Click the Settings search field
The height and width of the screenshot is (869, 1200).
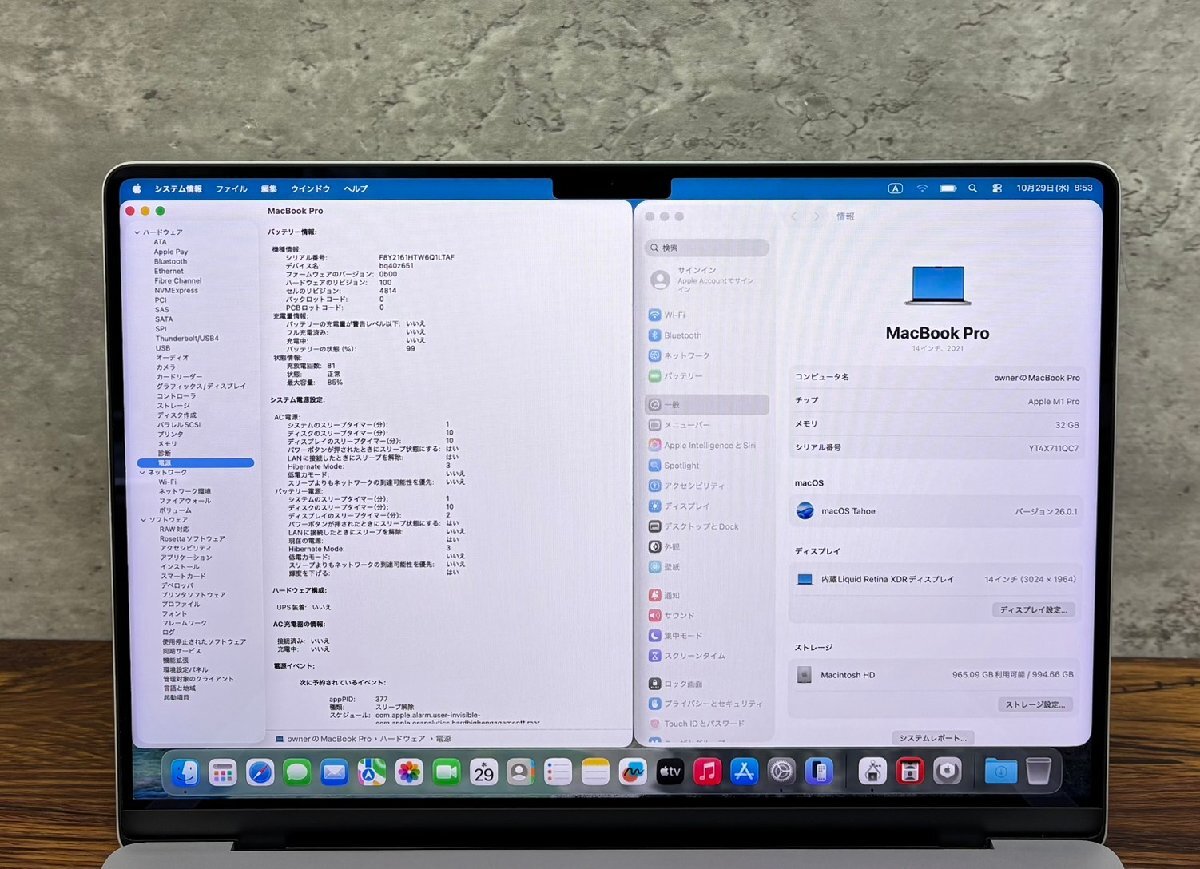[x=707, y=247]
